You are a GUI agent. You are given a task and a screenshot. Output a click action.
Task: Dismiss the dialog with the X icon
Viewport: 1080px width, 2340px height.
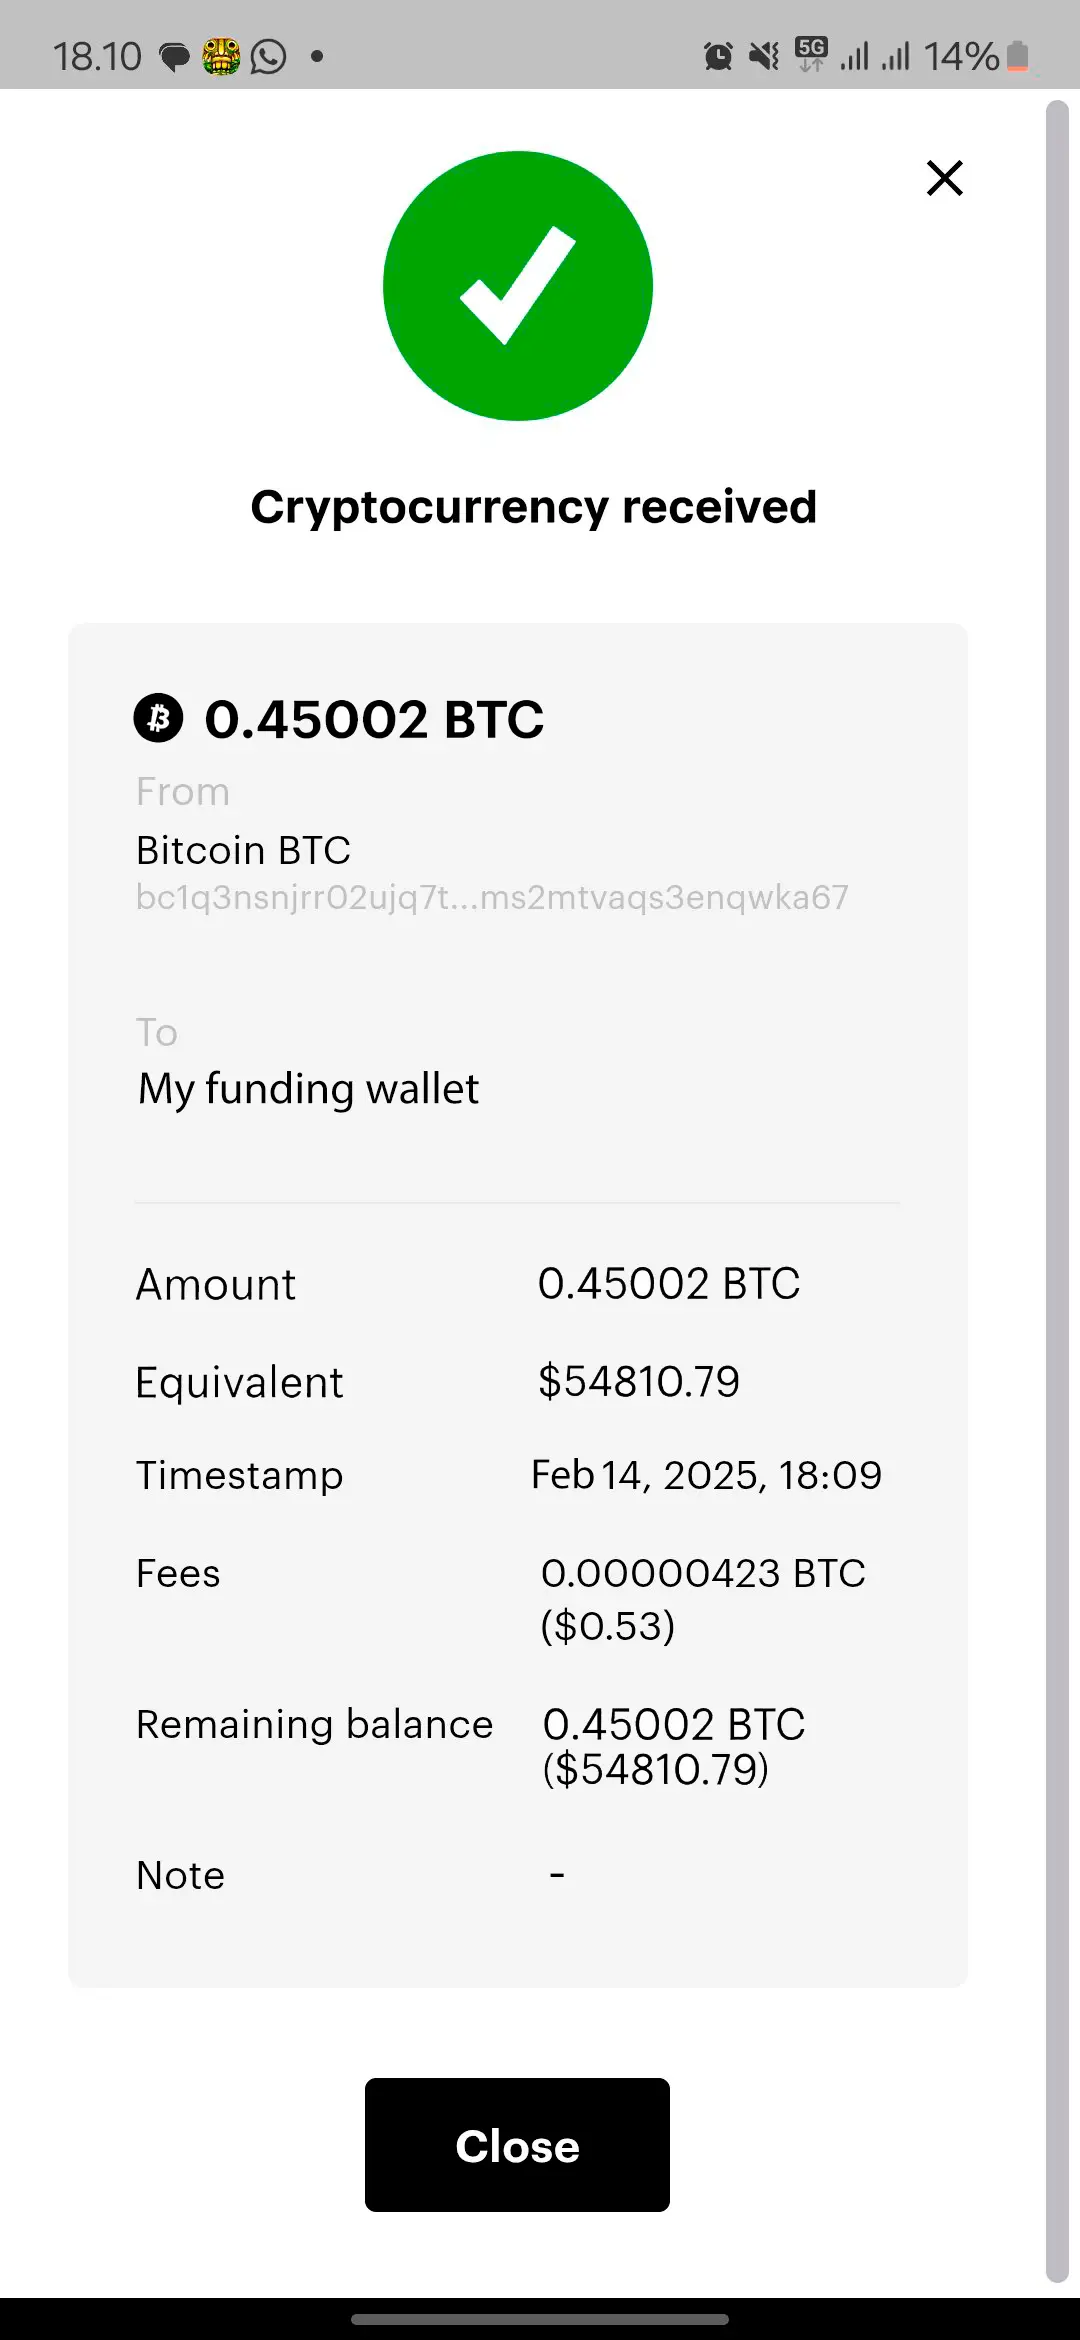[944, 179]
